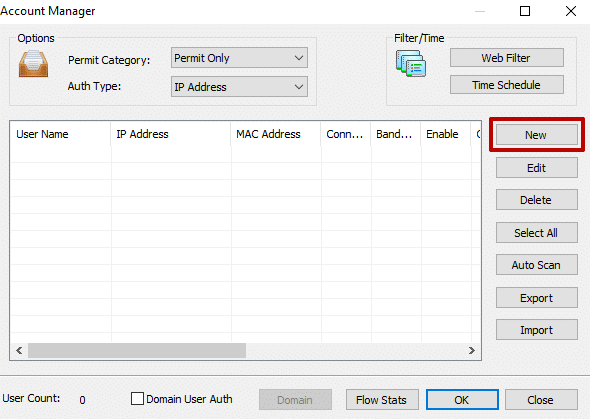Enable the Domain User Auth checkbox
Screen dimensions: 590x419
click(137, 399)
